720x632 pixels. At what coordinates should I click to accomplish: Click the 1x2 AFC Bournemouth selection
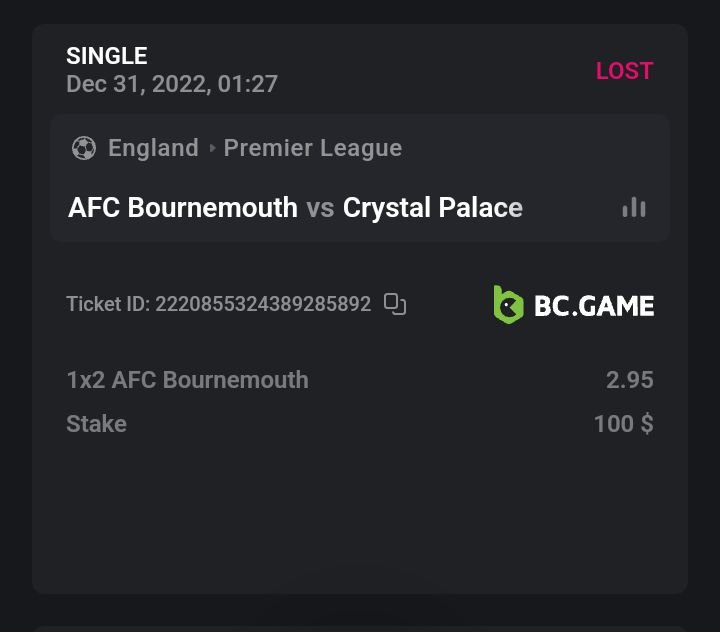coord(187,380)
